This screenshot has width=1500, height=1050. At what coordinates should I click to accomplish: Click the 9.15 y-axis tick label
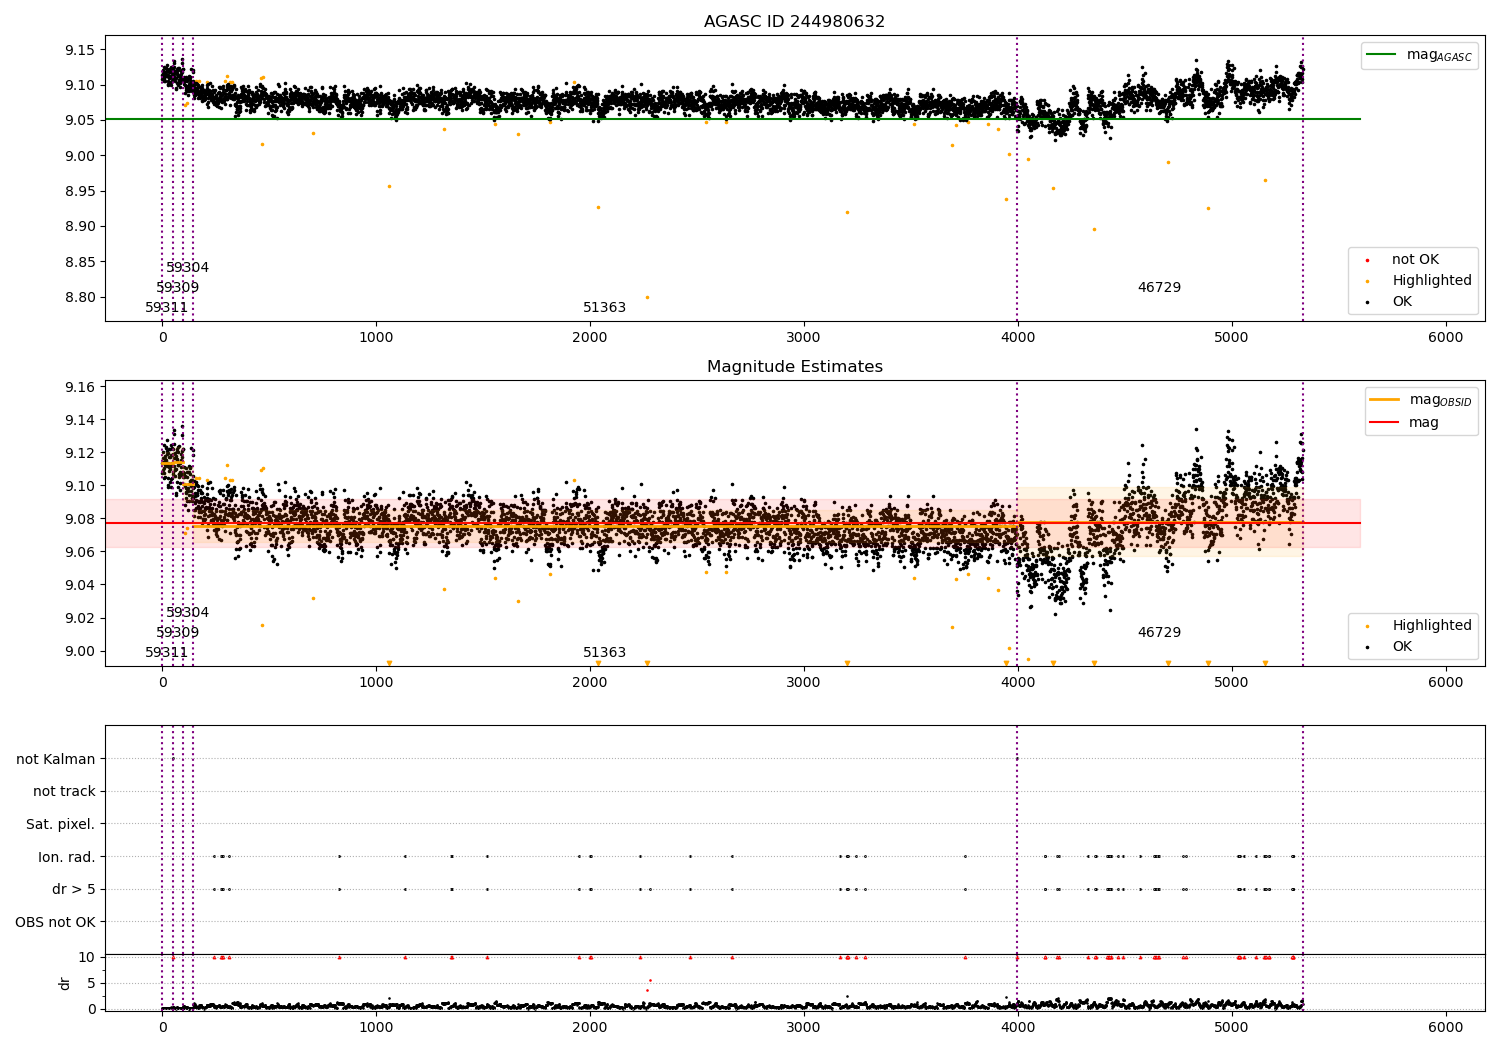(x=78, y=50)
